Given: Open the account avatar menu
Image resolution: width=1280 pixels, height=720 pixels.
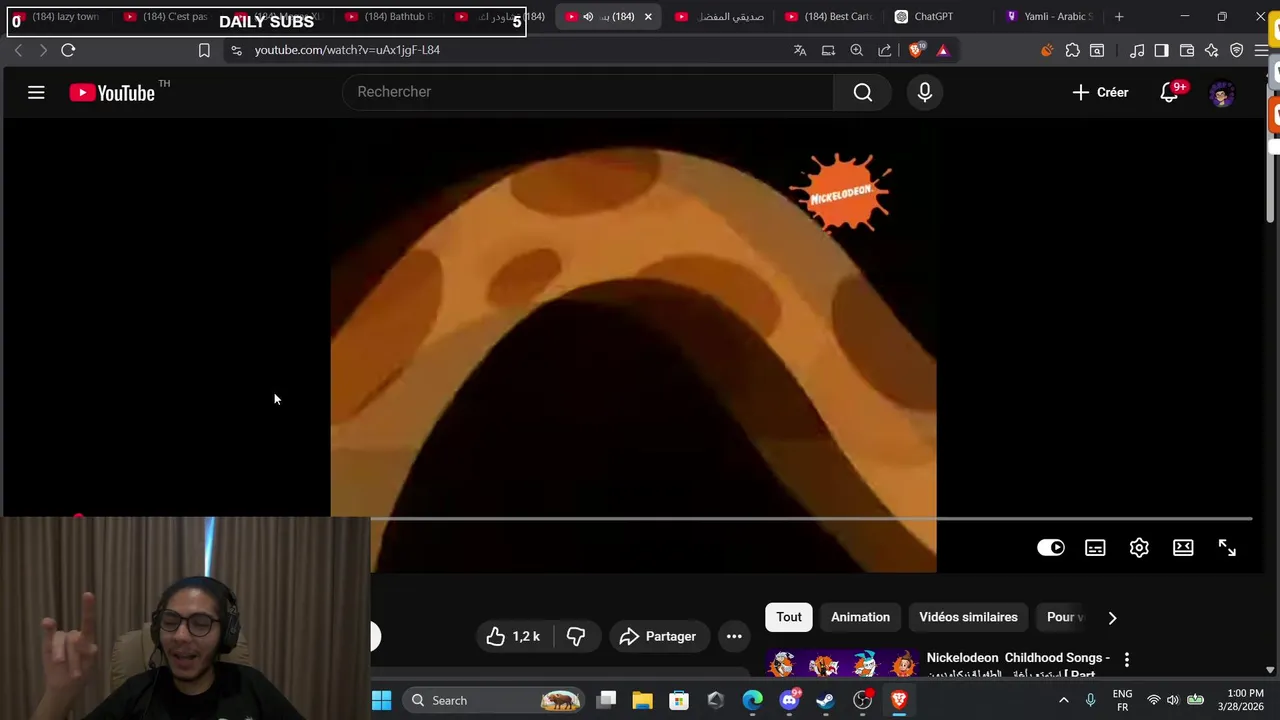Looking at the screenshot, I should 1222,94.
